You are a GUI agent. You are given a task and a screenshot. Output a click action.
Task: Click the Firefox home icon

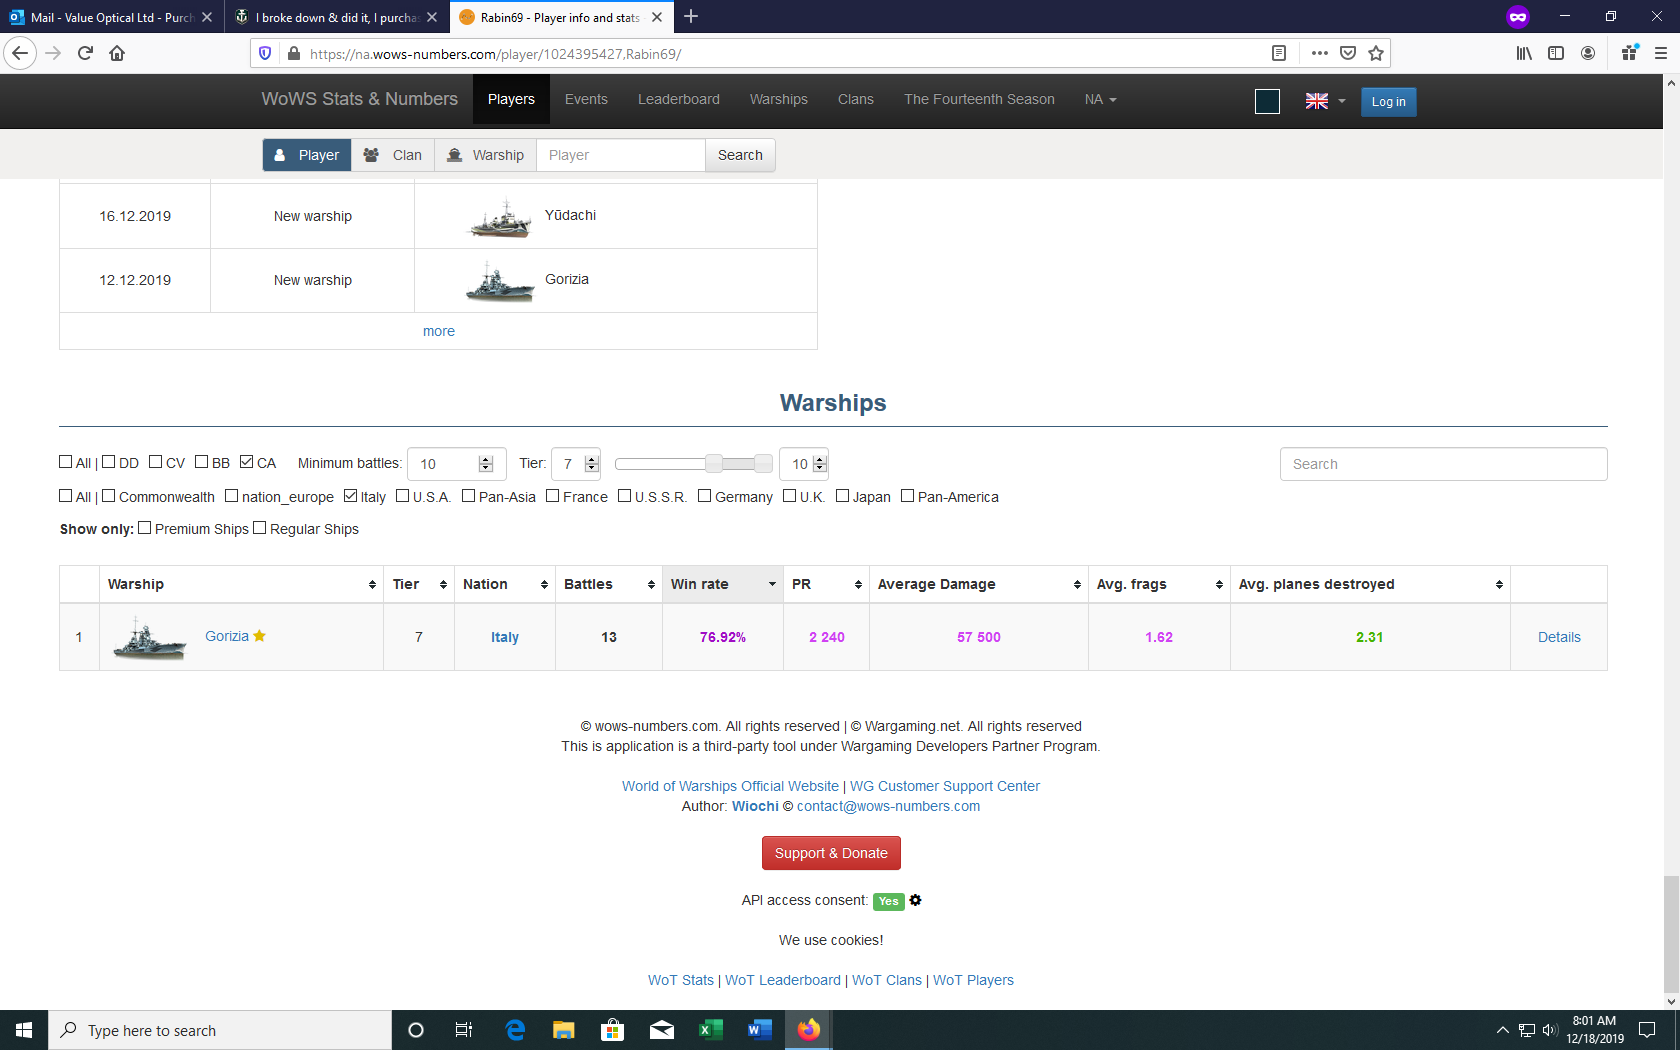click(x=117, y=53)
